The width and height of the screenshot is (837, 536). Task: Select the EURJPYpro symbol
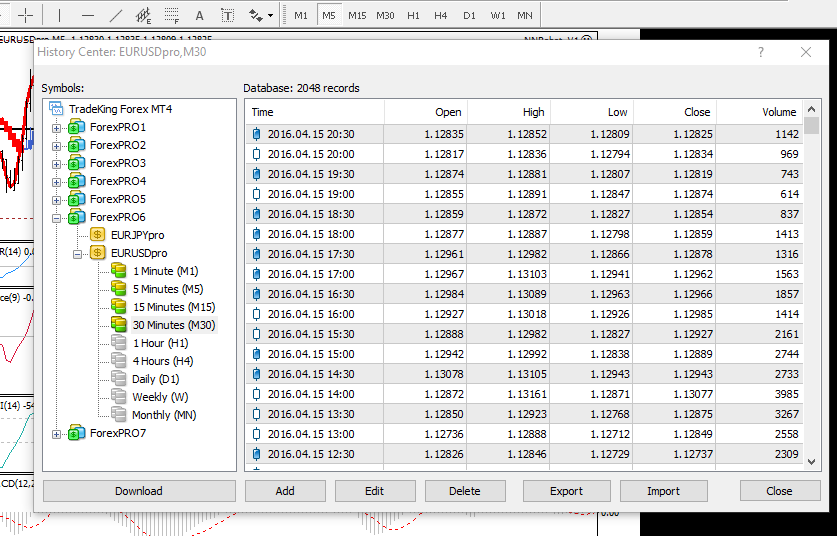(137, 235)
